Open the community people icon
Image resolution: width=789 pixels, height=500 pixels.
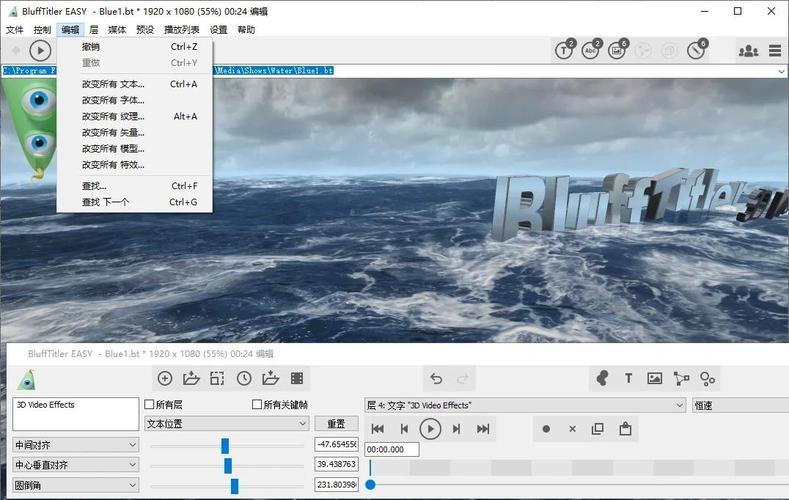(x=748, y=51)
